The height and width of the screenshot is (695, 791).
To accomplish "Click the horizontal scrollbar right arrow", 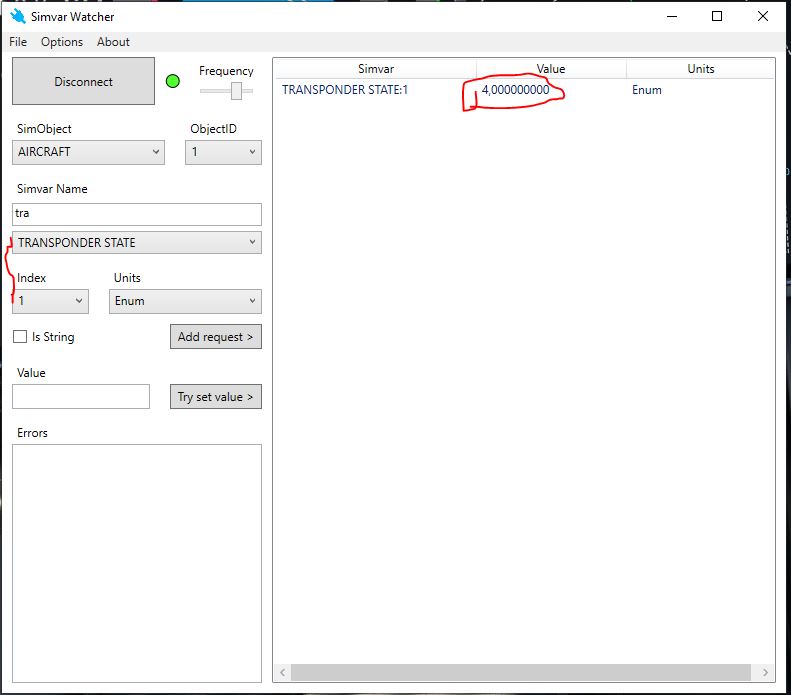I will tap(766, 673).
